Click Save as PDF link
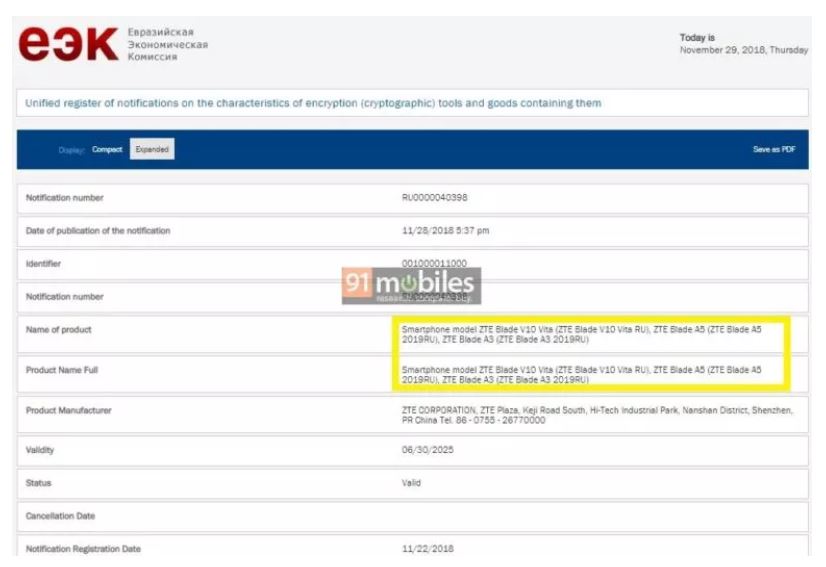The height and width of the screenshot is (567, 826). [x=774, y=150]
